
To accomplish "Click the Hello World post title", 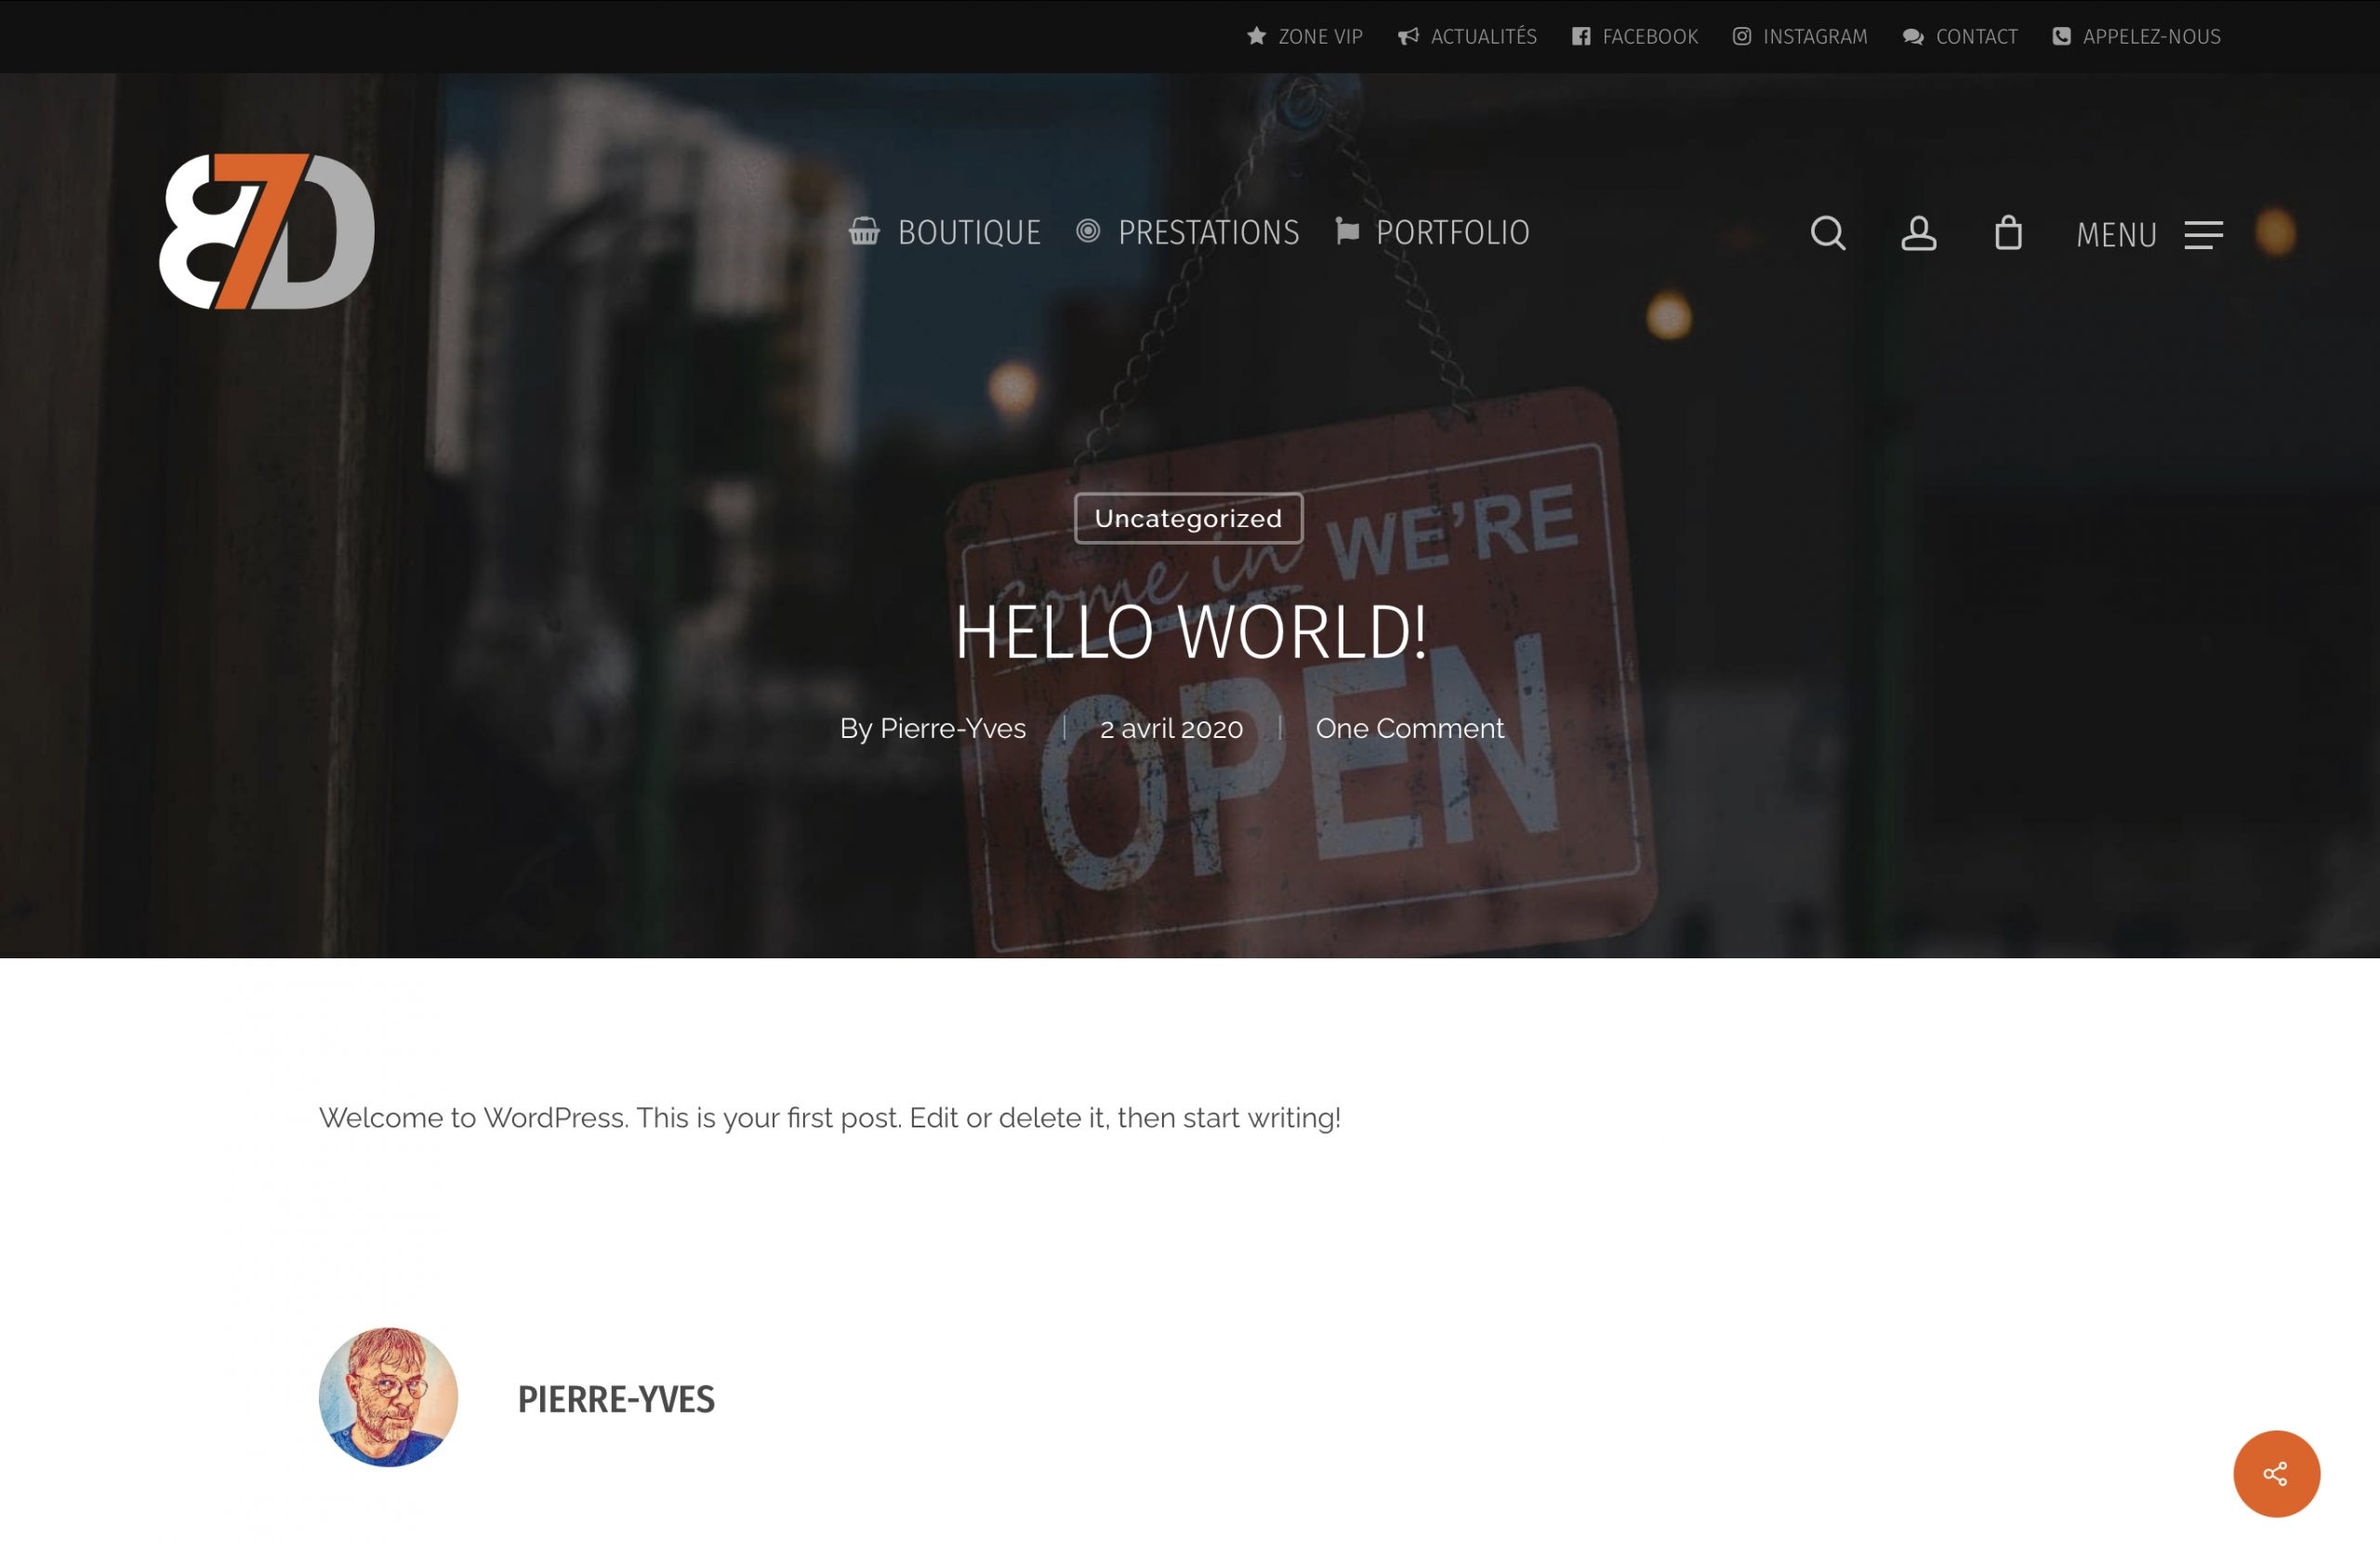I will pos(1189,632).
